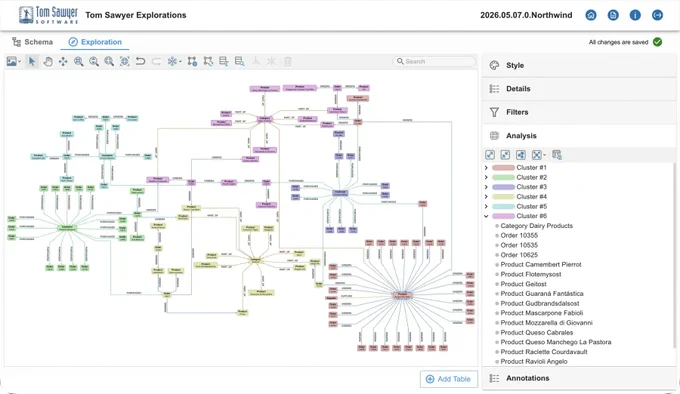Click the analysis results table icon

pos(557,155)
